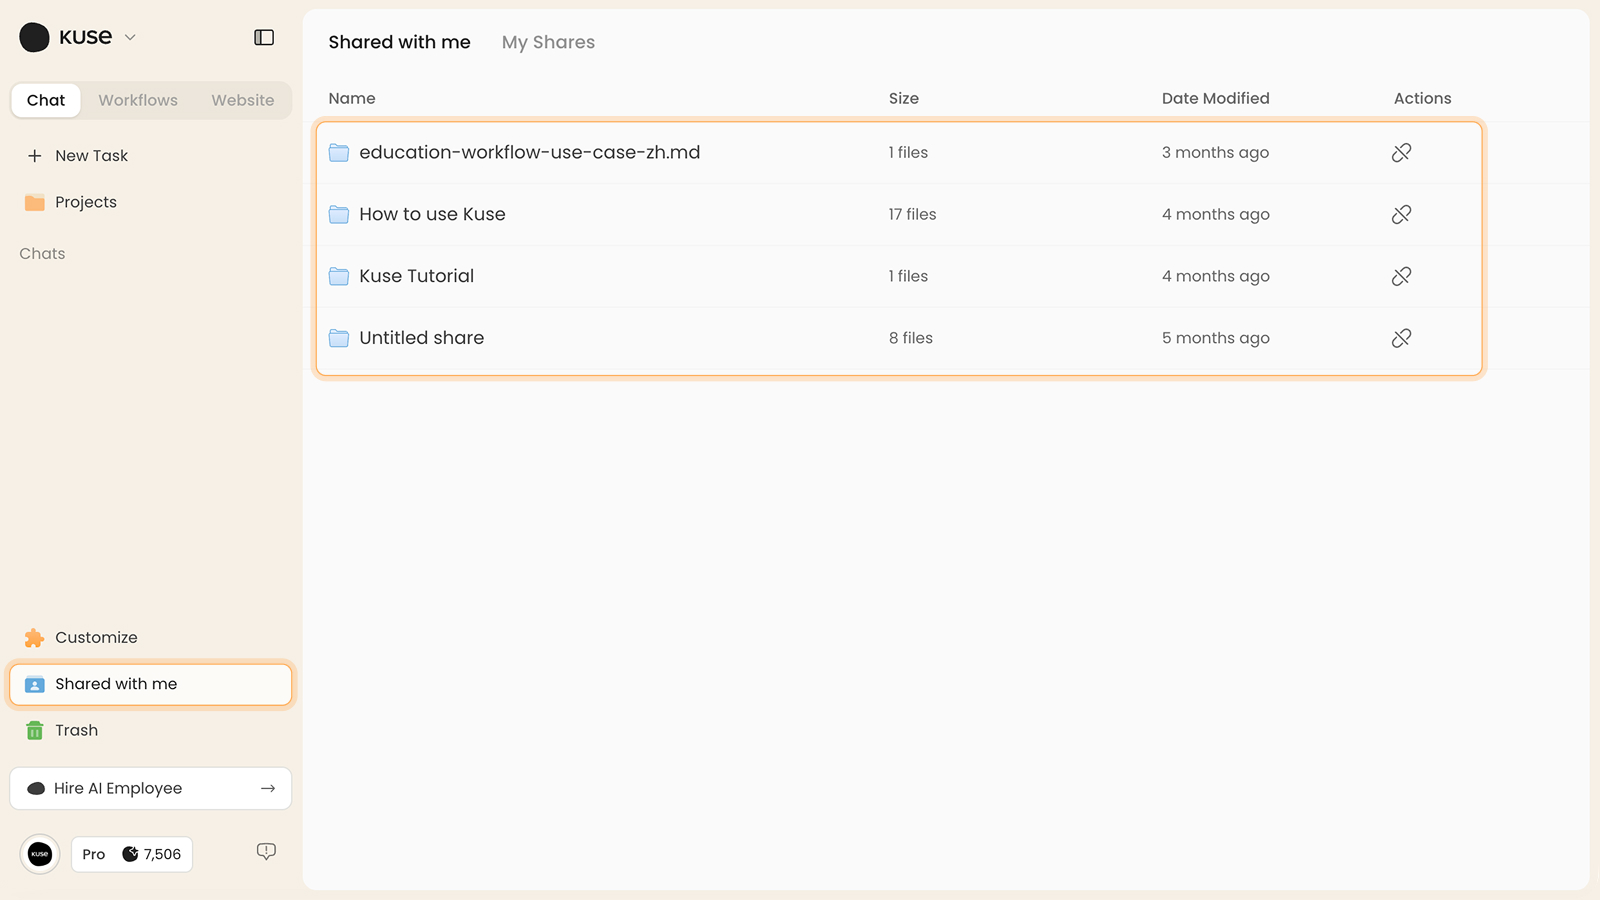Image resolution: width=1600 pixels, height=900 pixels.
Task: Click folder icon for How to use Kuse
Action: pos(339,215)
